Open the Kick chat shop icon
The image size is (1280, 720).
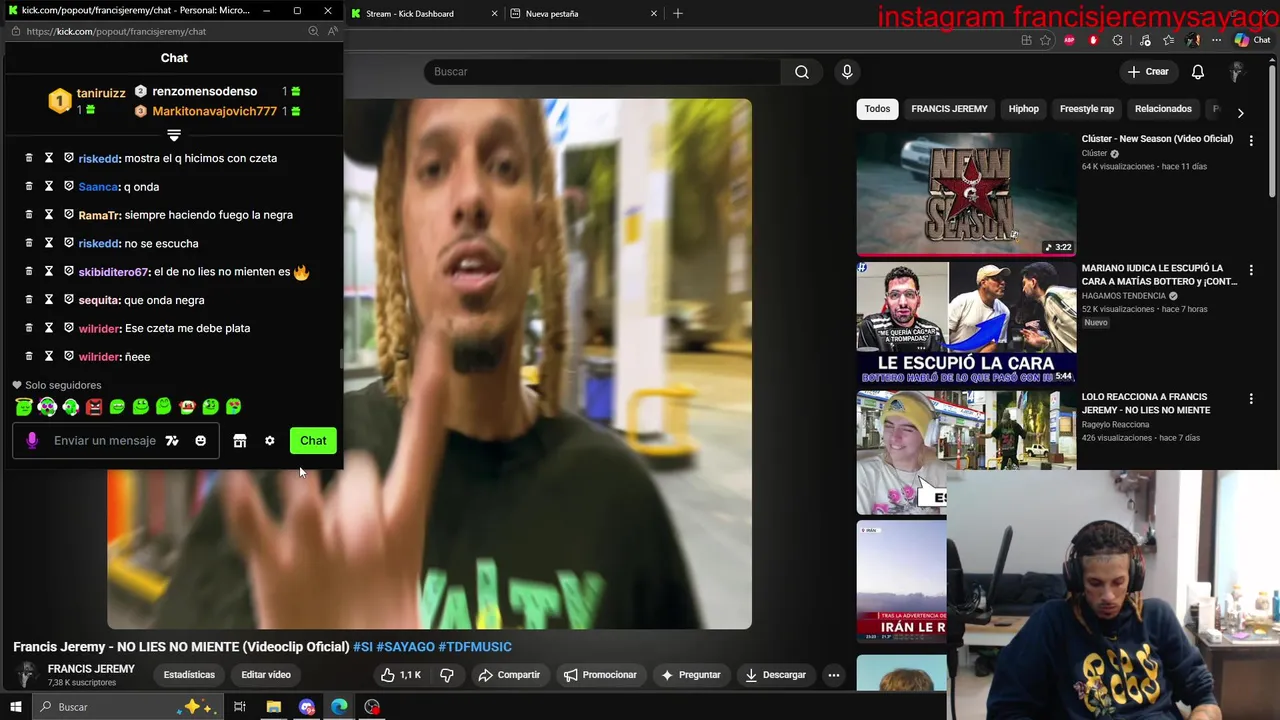[240, 441]
